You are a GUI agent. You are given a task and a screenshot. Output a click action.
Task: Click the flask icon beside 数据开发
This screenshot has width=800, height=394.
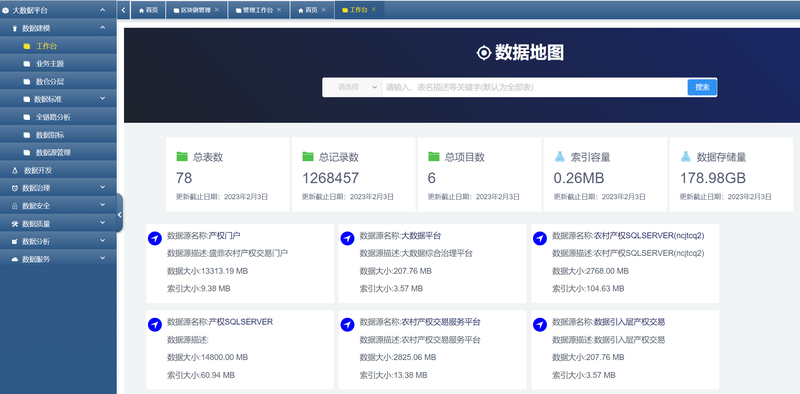(15, 170)
